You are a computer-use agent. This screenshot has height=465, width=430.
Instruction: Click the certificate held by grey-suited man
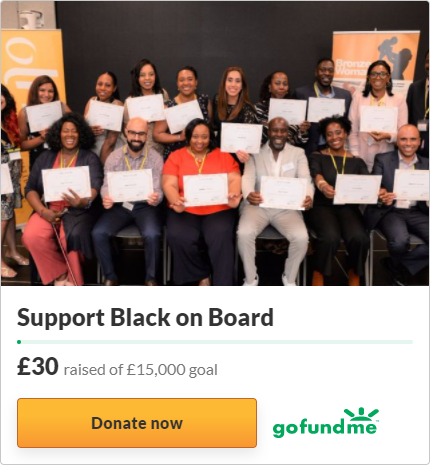click(283, 193)
